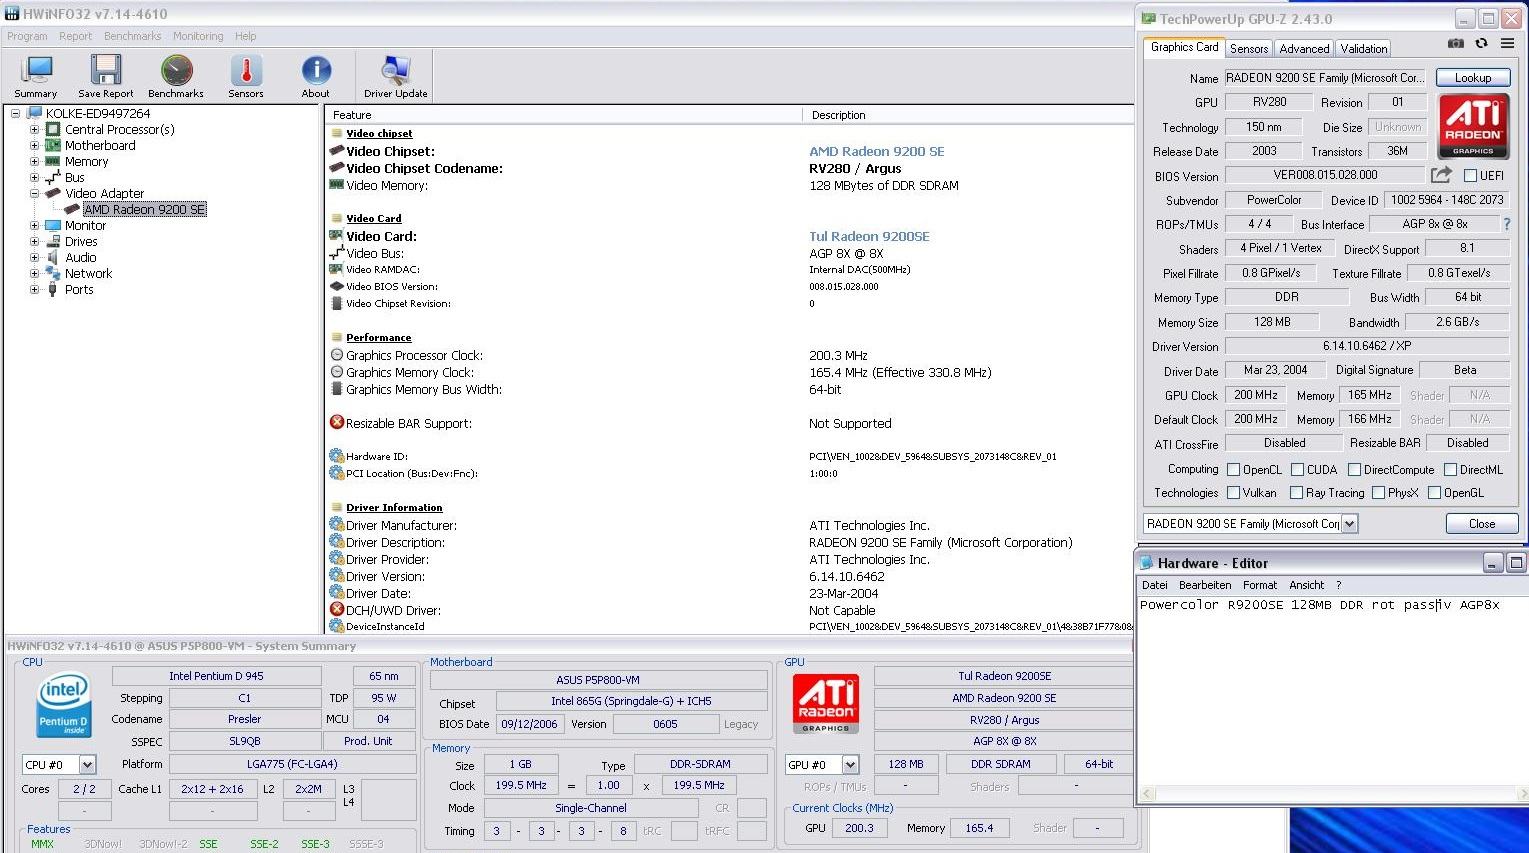1529x853 pixels.
Task: Select the Ports tree node
Action: click(79, 289)
